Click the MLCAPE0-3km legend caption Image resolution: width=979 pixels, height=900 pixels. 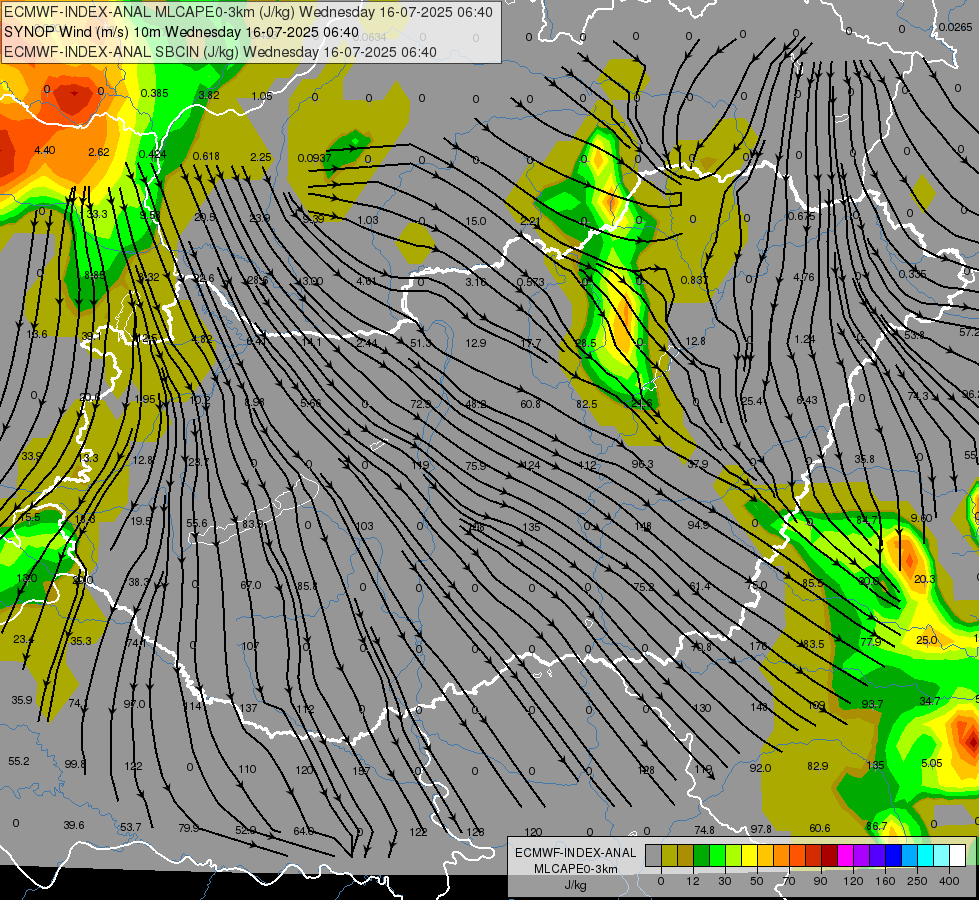[575, 868]
